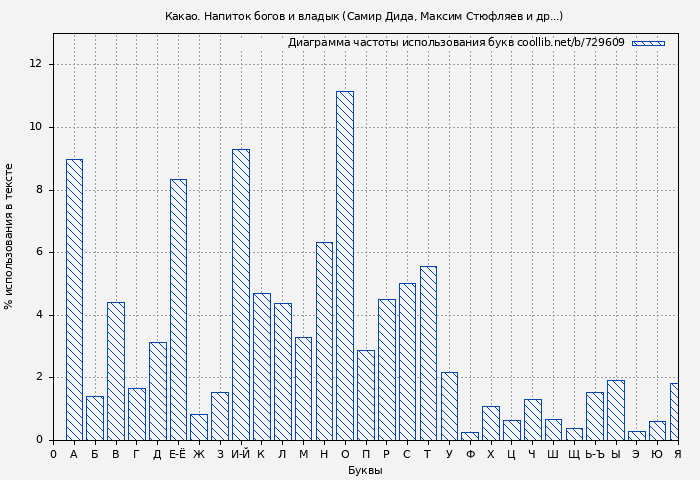Viewport: 700px width, 480px height.
Task: Click the bar for letter В
Action: (x=116, y=371)
